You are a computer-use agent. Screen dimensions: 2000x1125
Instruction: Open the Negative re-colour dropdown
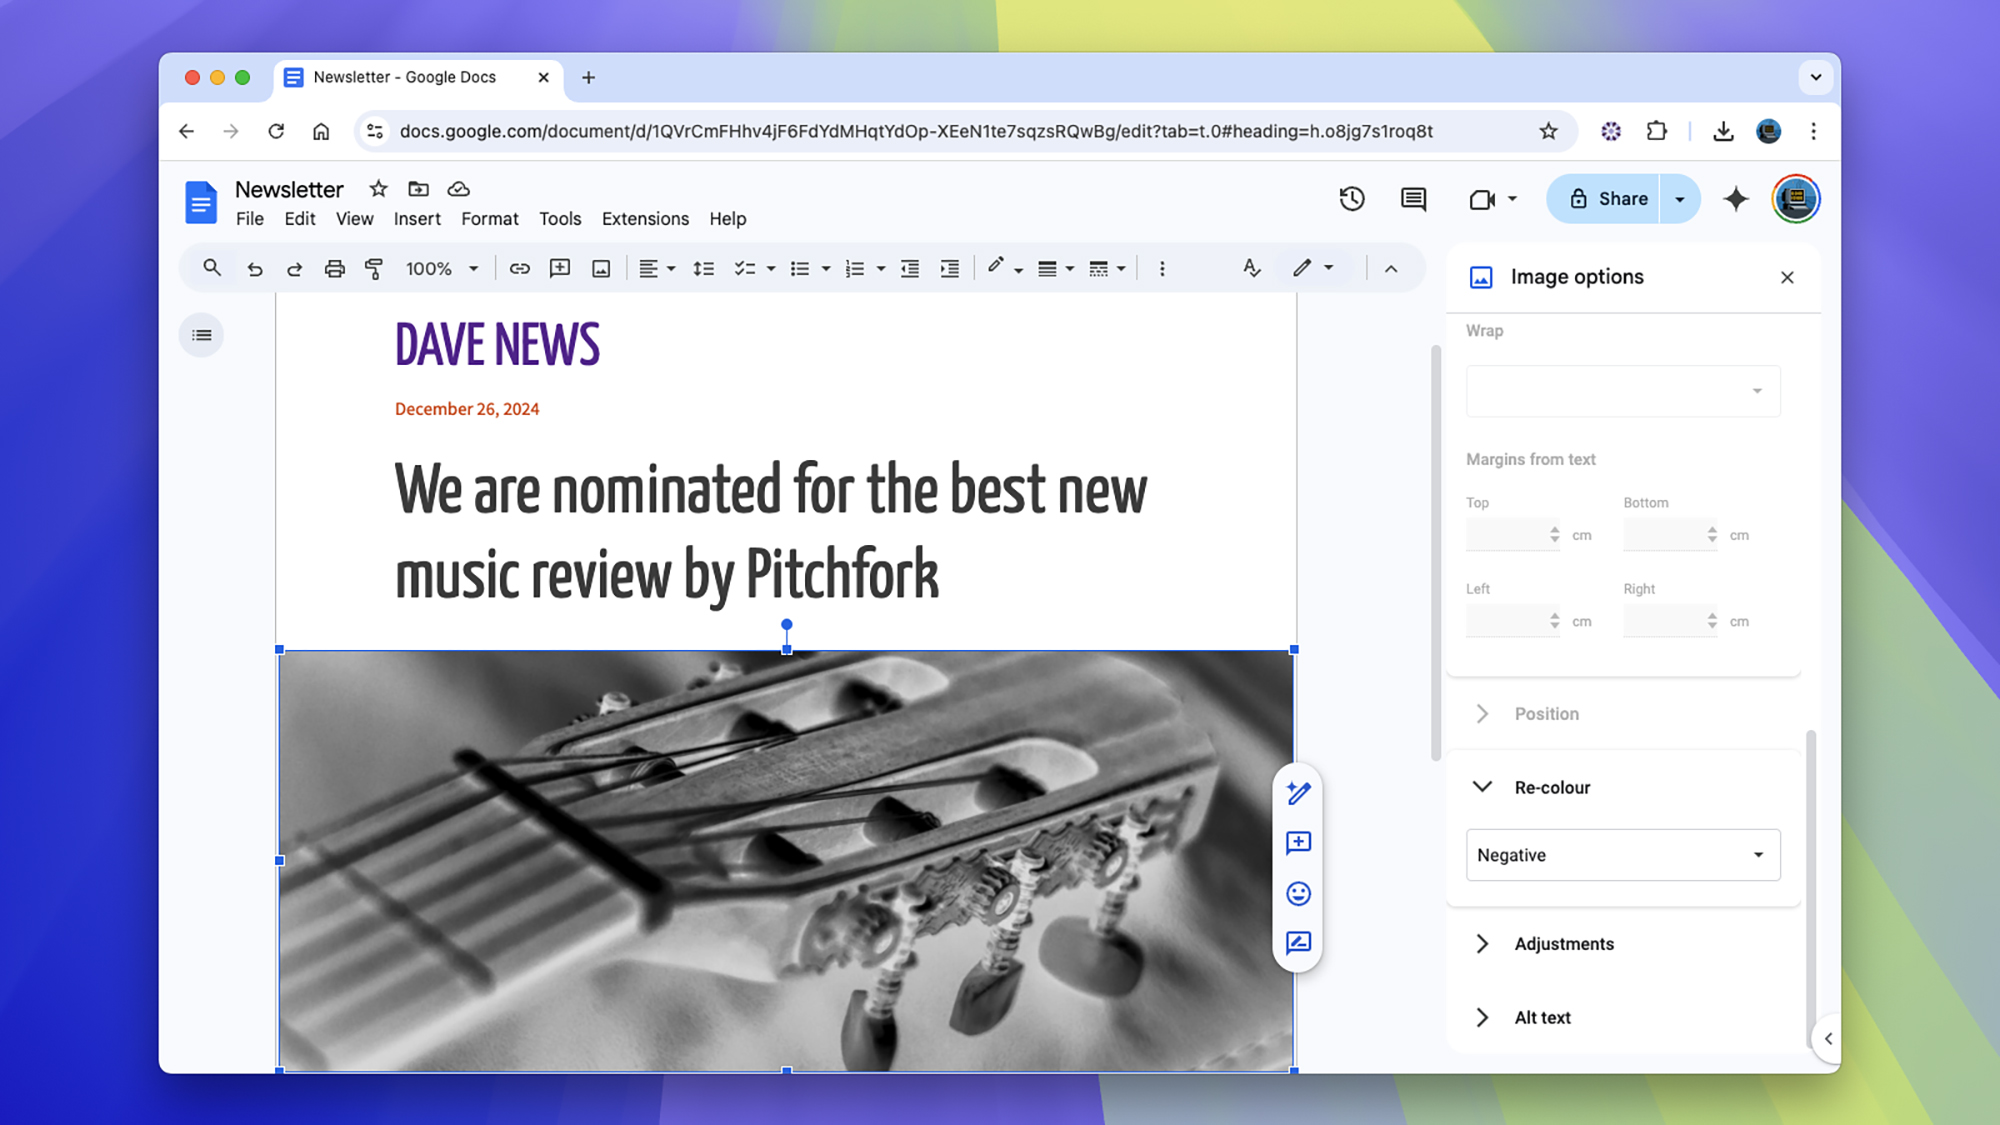pos(1622,855)
